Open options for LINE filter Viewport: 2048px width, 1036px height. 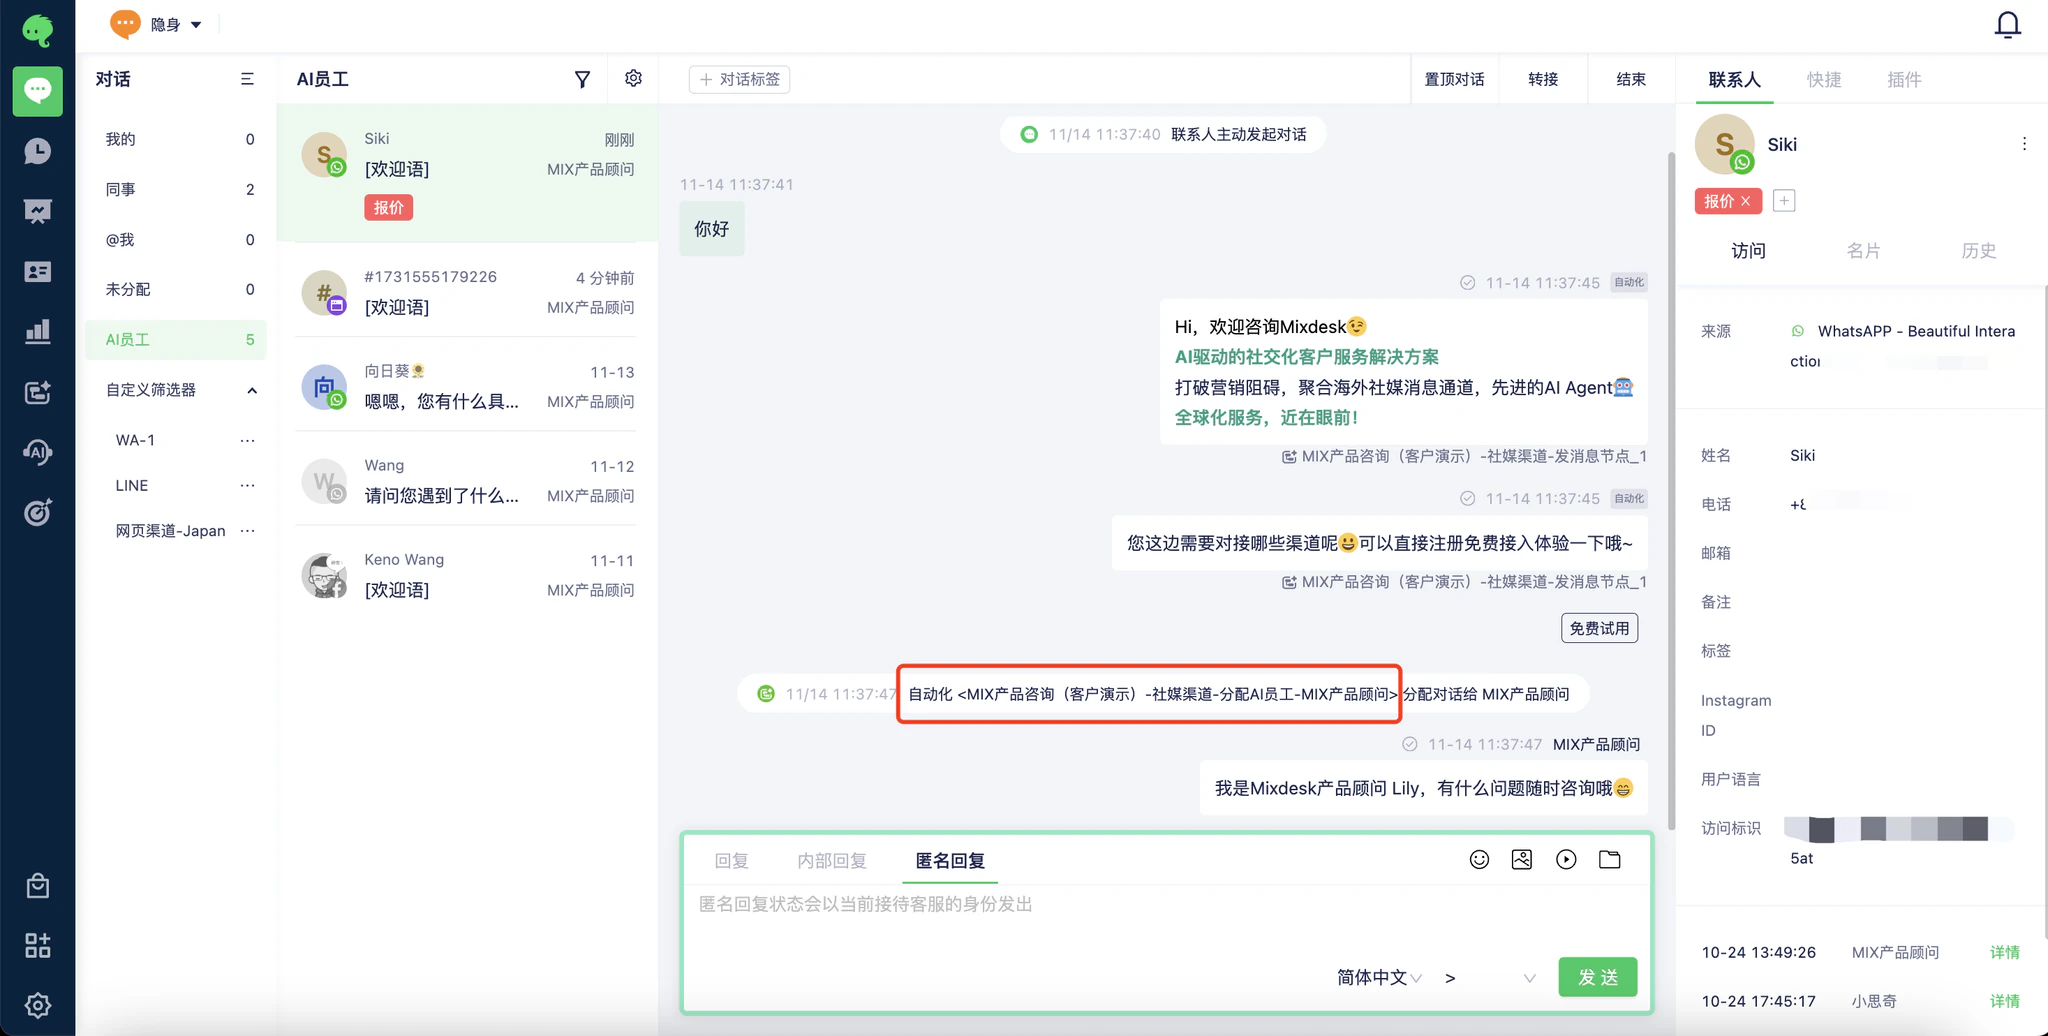point(247,485)
